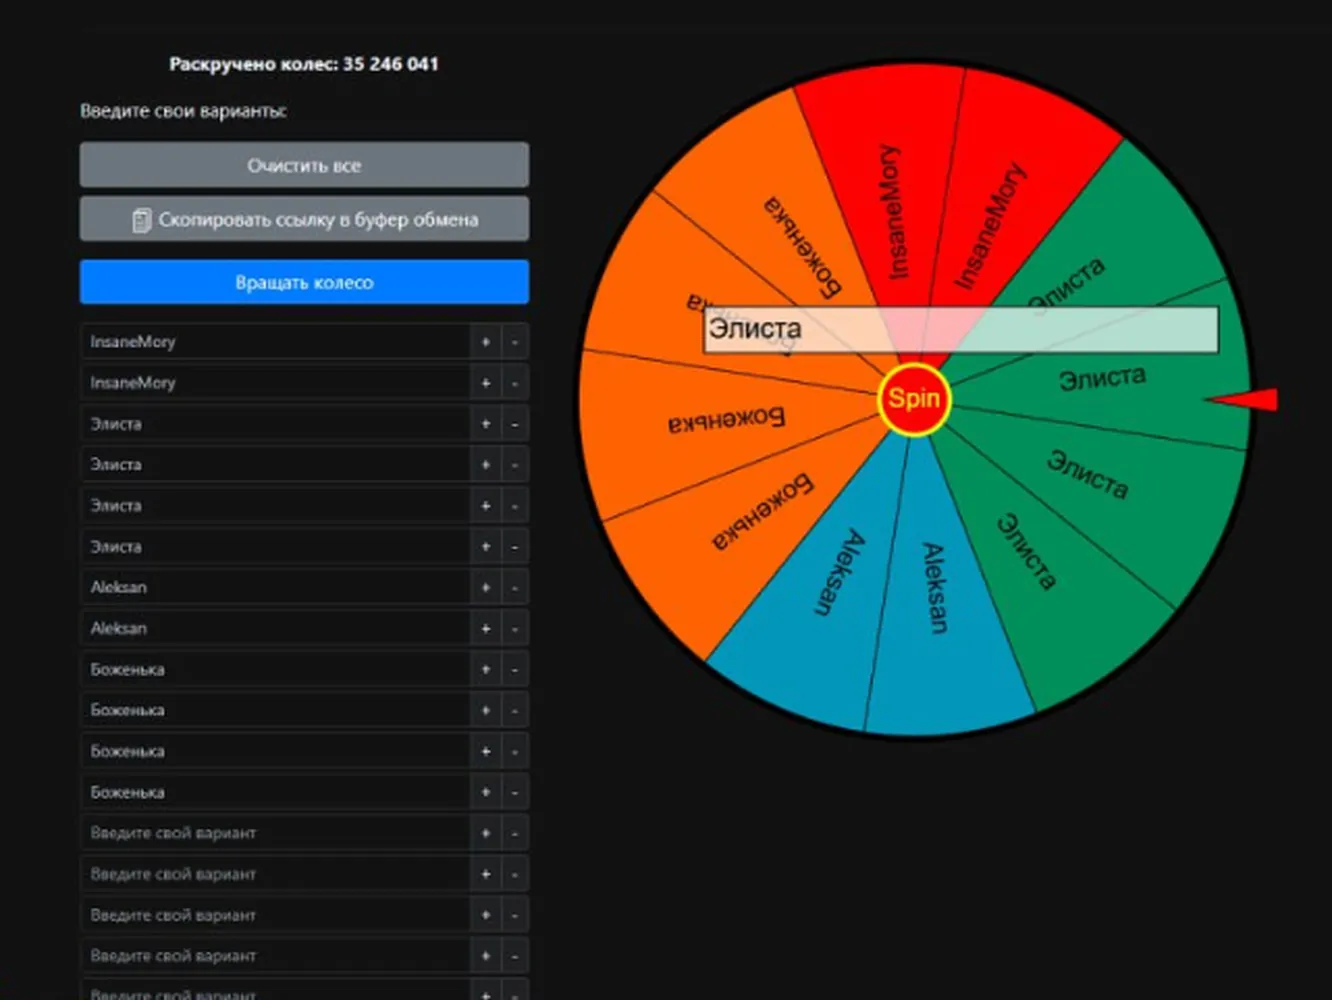Click plus next to the last Боженька entry
Screen dimensions: 1332x1000
[486, 792]
